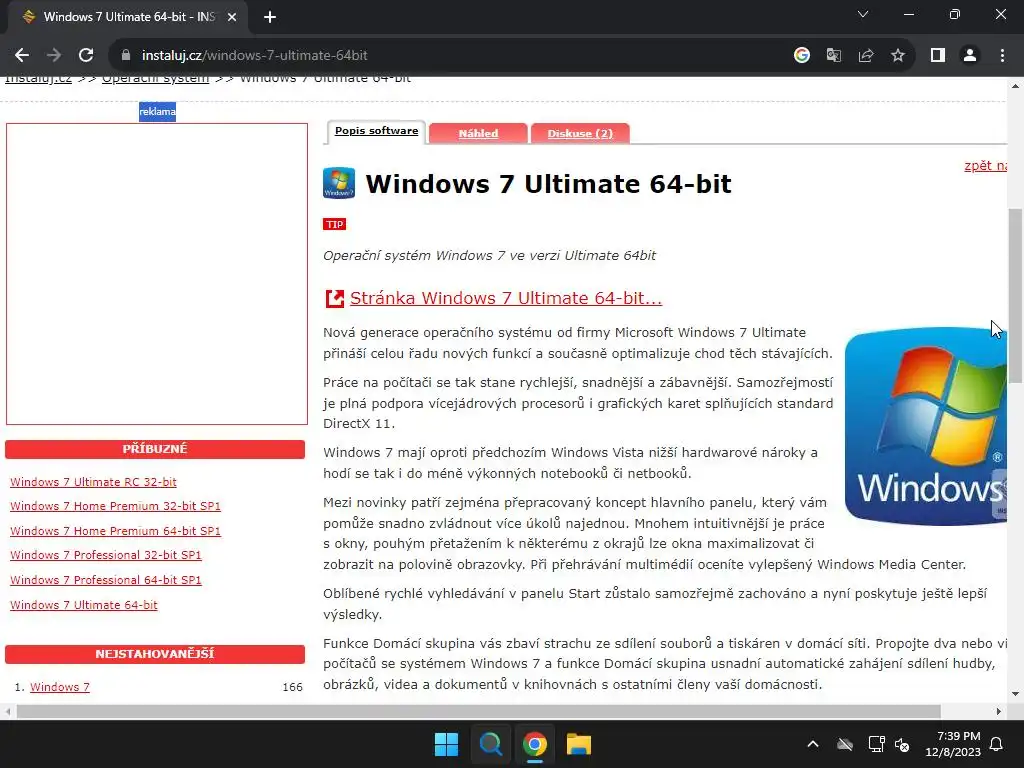The height and width of the screenshot is (768, 1024).
Task: Open the Diskuse (2) tab
Action: click(580, 133)
